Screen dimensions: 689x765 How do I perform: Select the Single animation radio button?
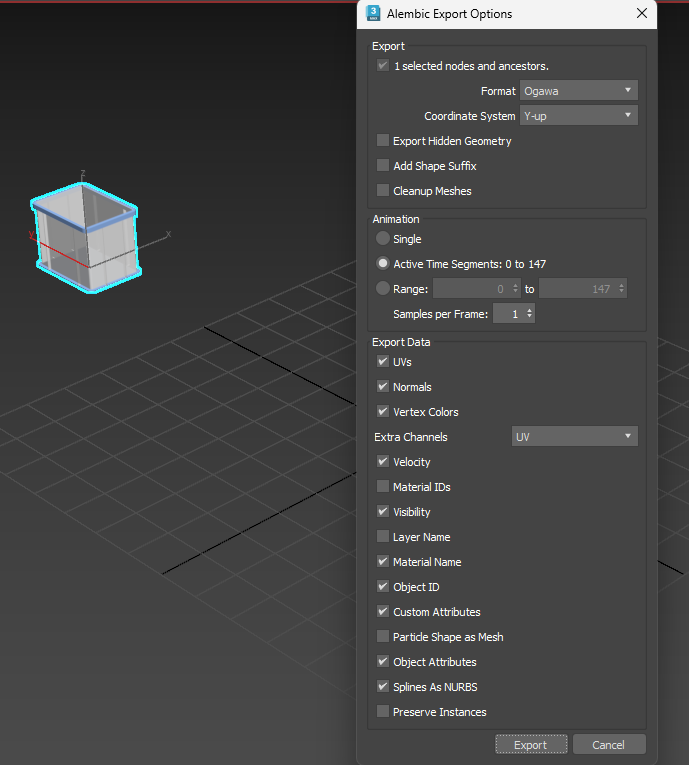click(383, 239)
